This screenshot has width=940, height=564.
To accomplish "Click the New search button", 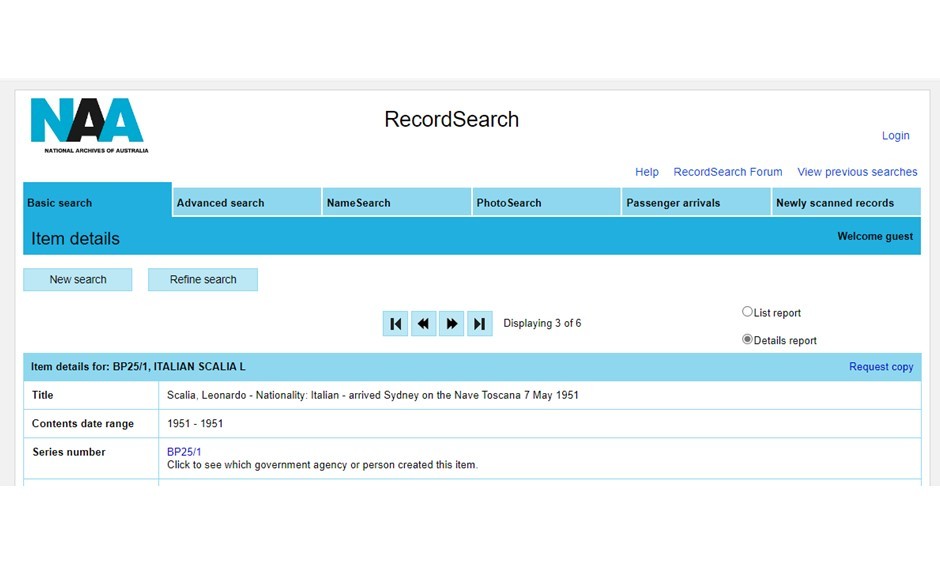I will pos(78,279).
